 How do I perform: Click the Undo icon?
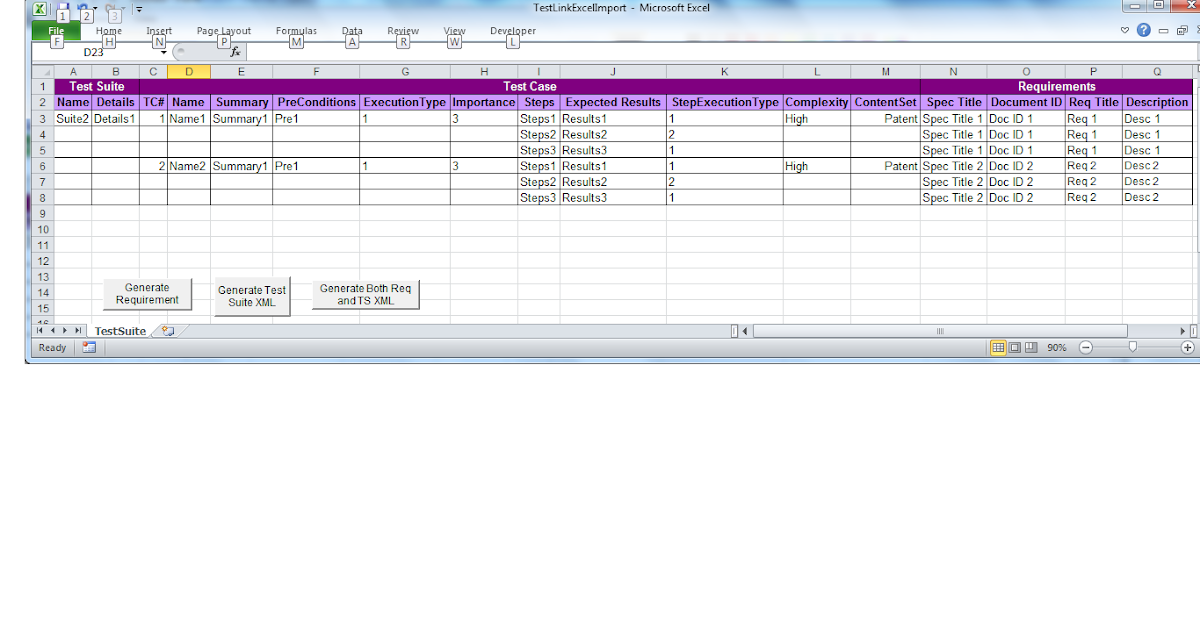[x=83, y=7]
